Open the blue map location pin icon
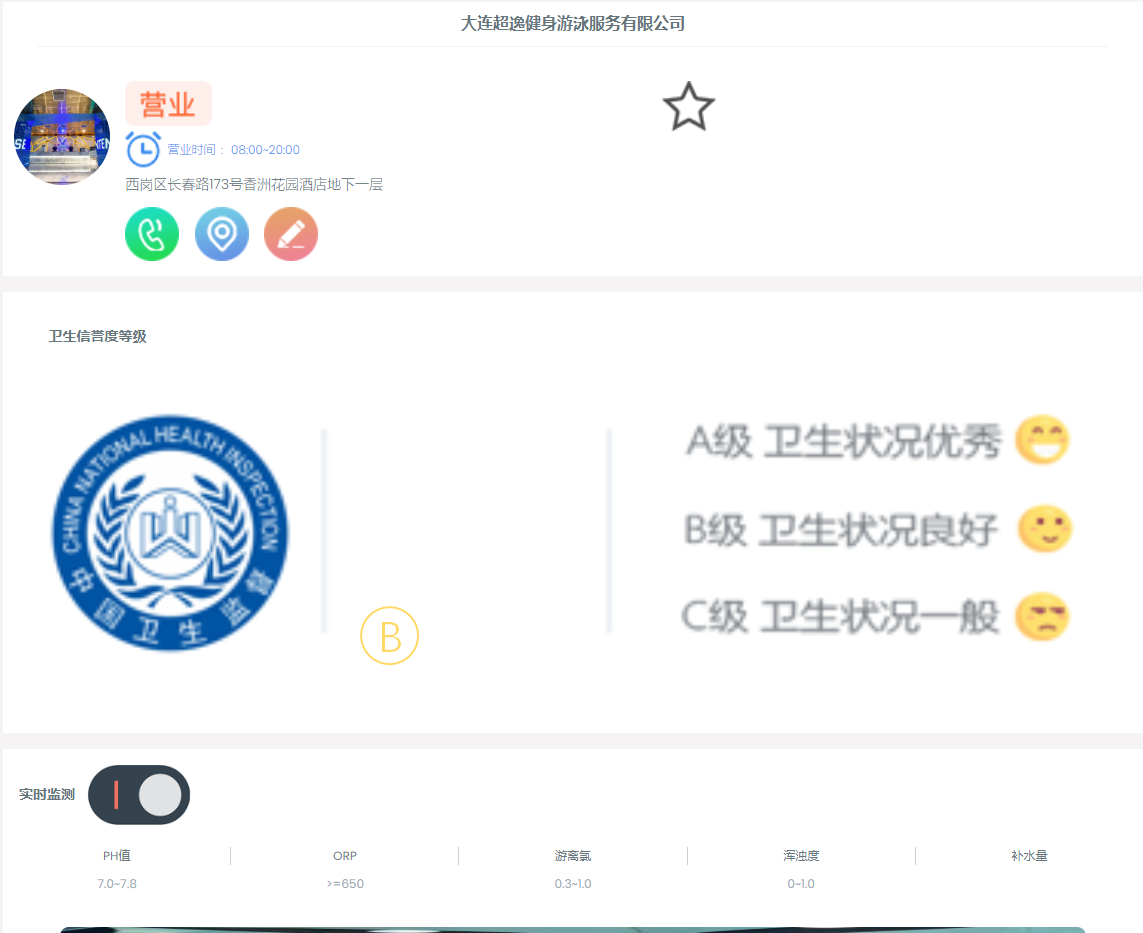The height and width of the screenshot is (933, 1143). pyautogui.click(x=221, y=234)
